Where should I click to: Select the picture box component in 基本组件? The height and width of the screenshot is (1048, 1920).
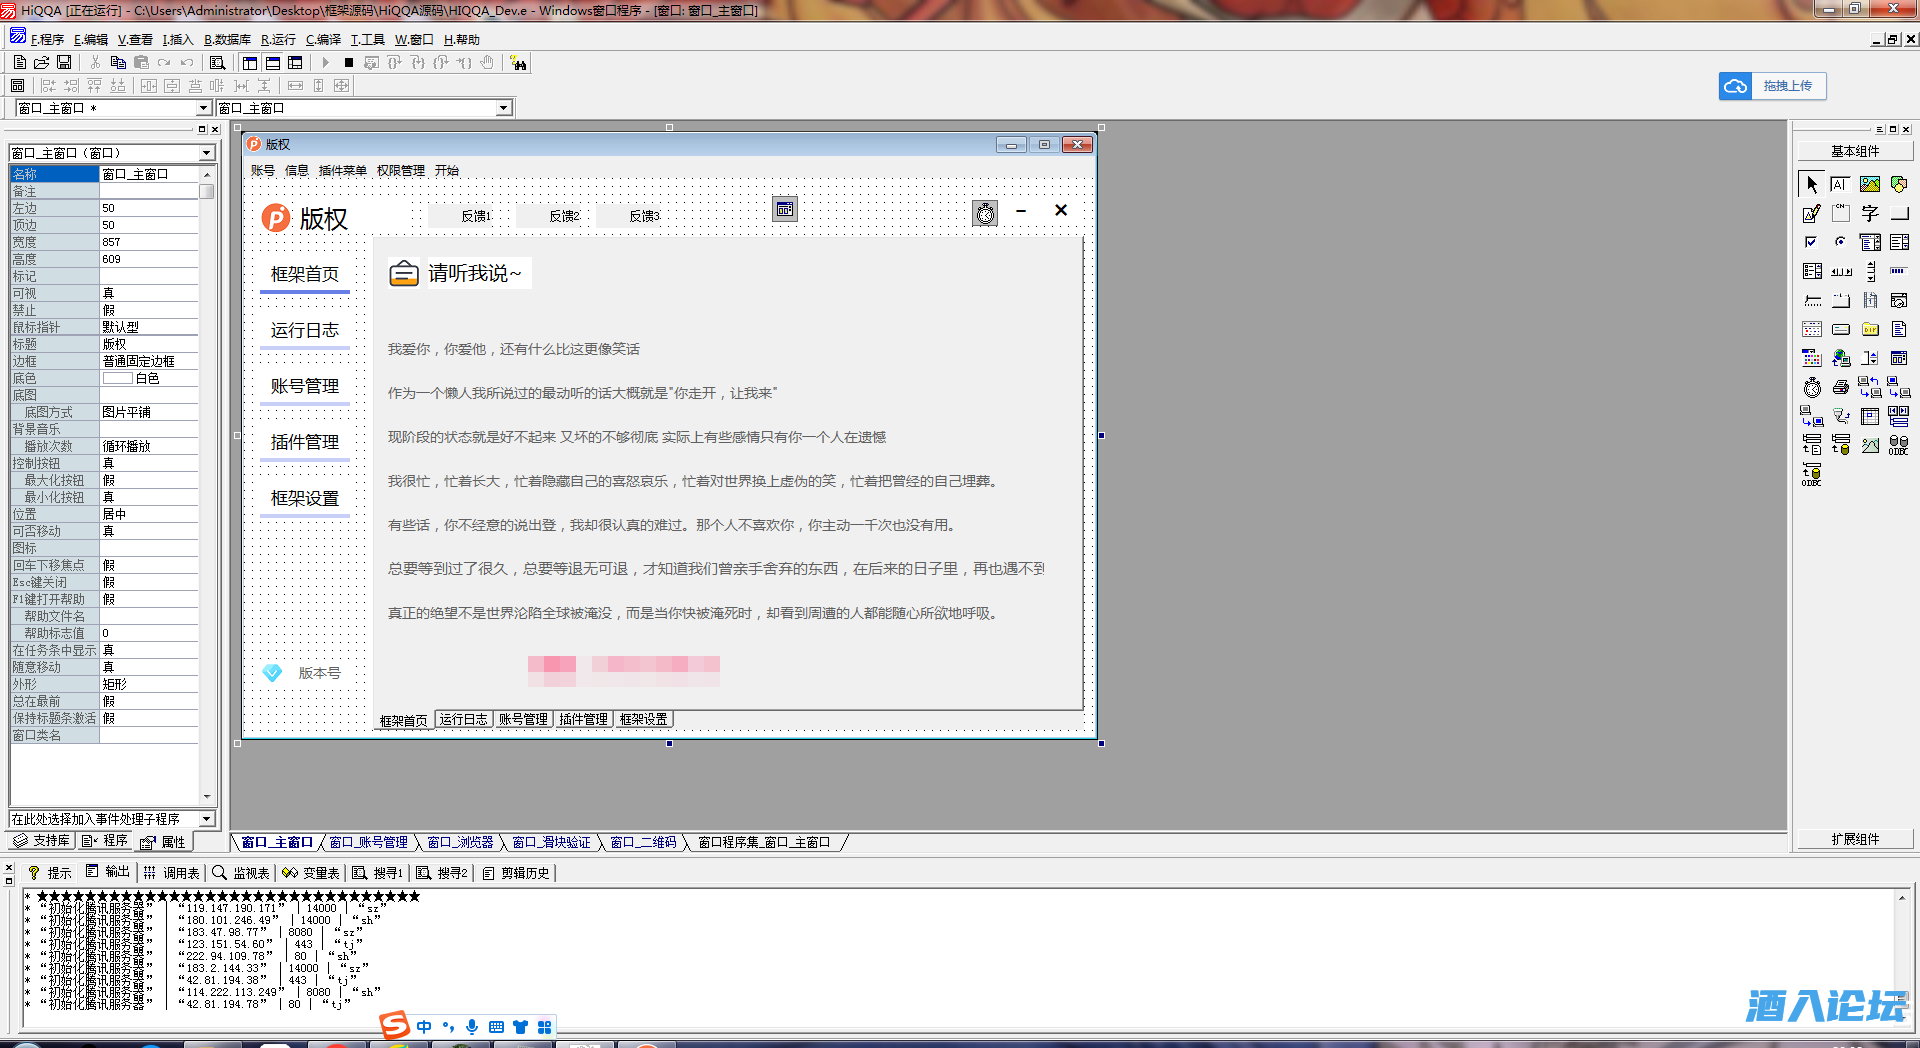1870,184
